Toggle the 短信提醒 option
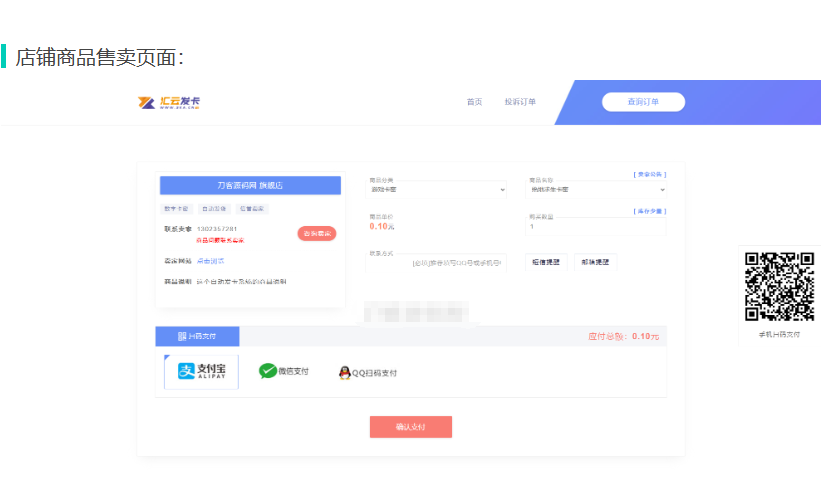This screenshot has width=825, height=495. coord(546,262)
